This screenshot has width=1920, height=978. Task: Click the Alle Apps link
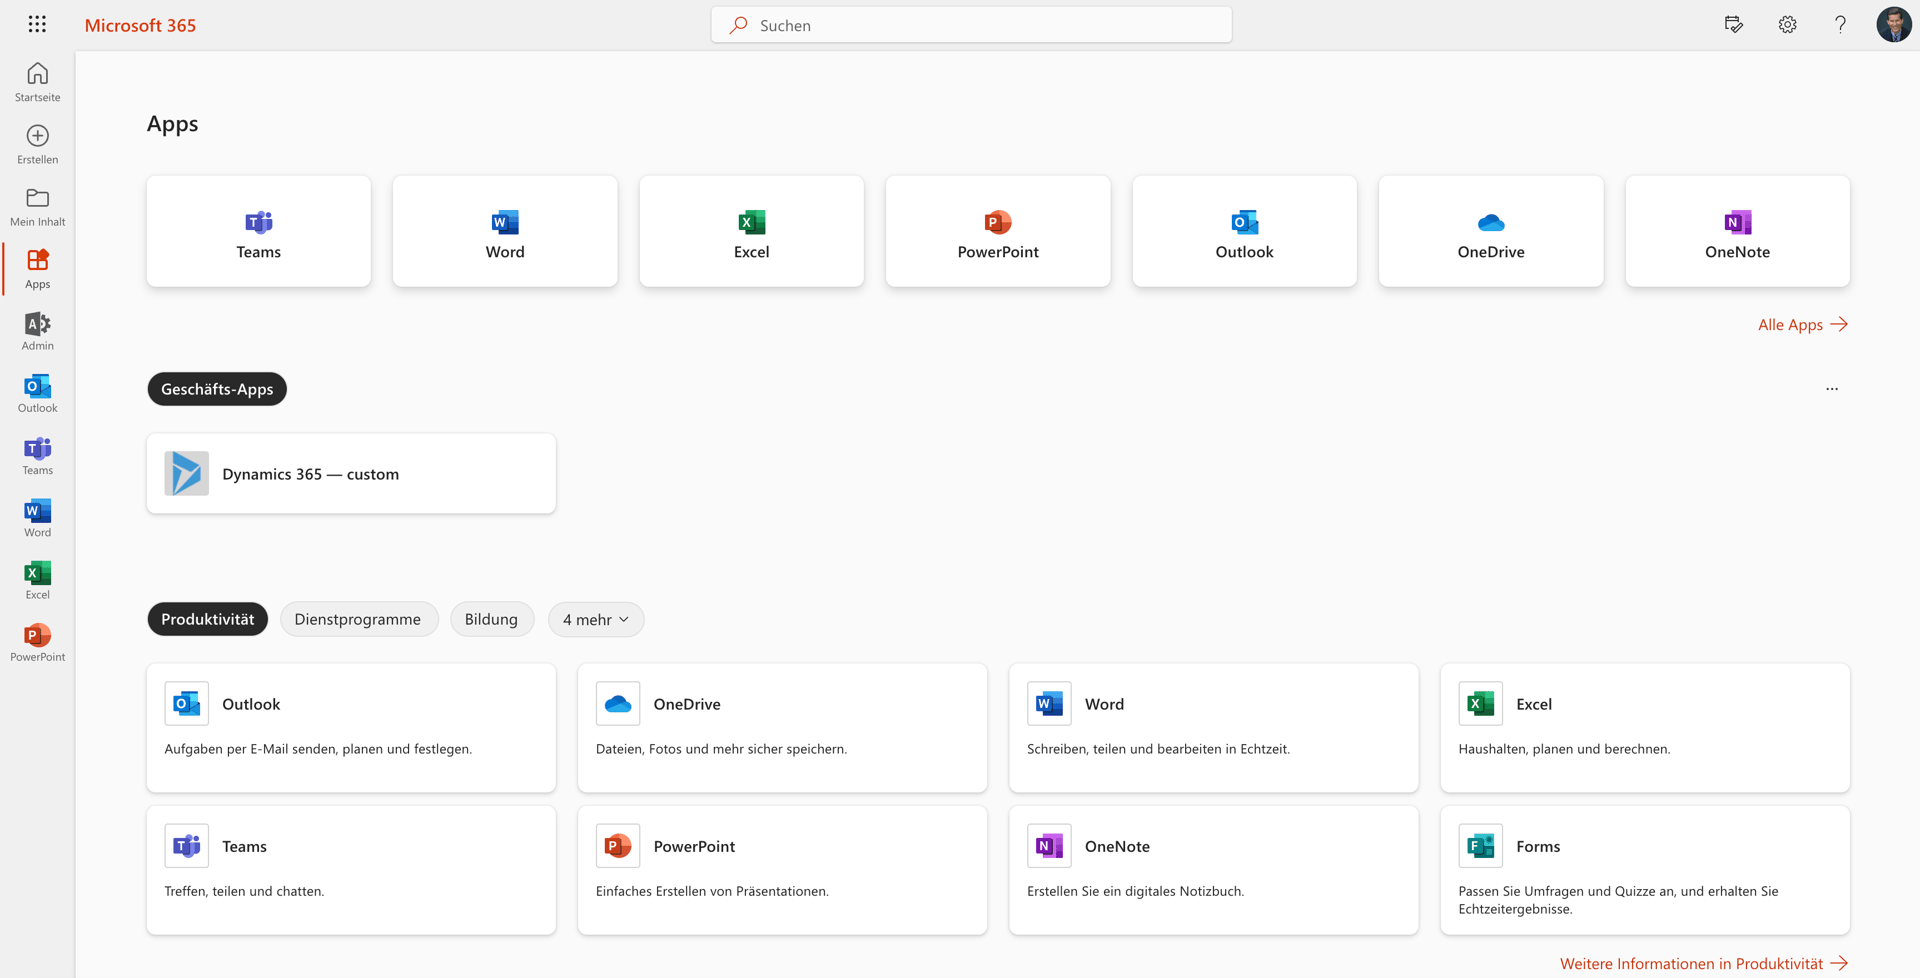pyautogui.click(x=1802, y=324)
